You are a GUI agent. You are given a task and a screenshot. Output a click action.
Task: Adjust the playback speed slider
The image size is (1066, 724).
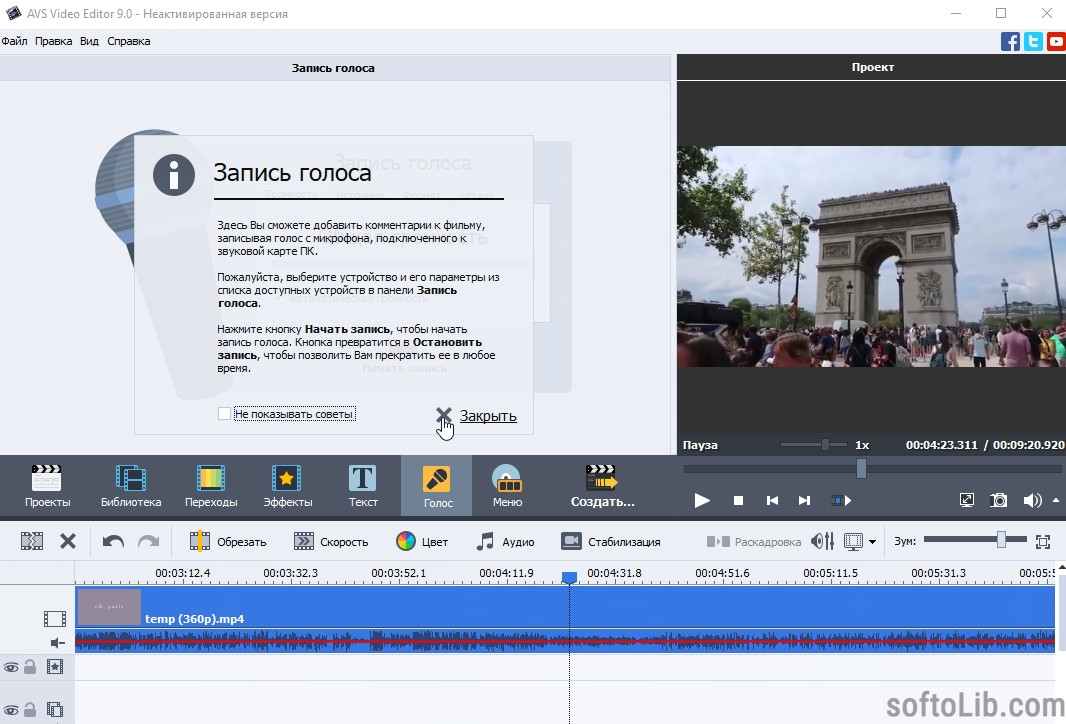pyautogui.click(x=825, y=445)
